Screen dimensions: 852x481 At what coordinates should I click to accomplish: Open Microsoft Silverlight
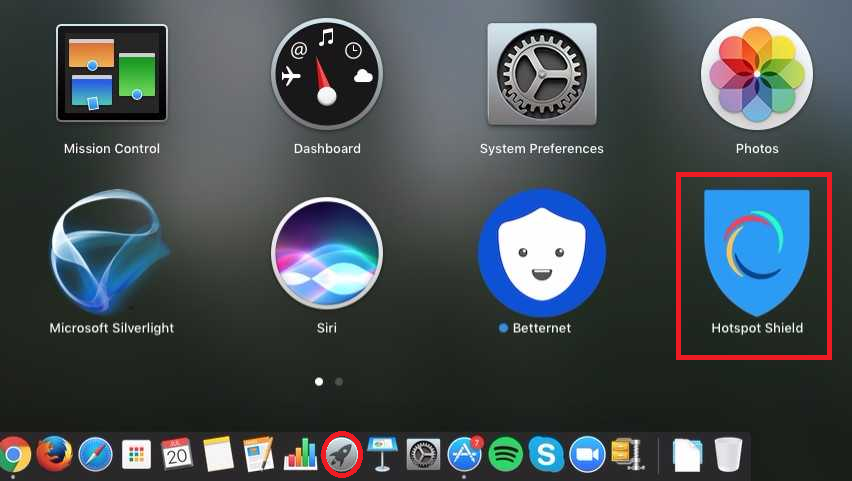click(110, 251)
